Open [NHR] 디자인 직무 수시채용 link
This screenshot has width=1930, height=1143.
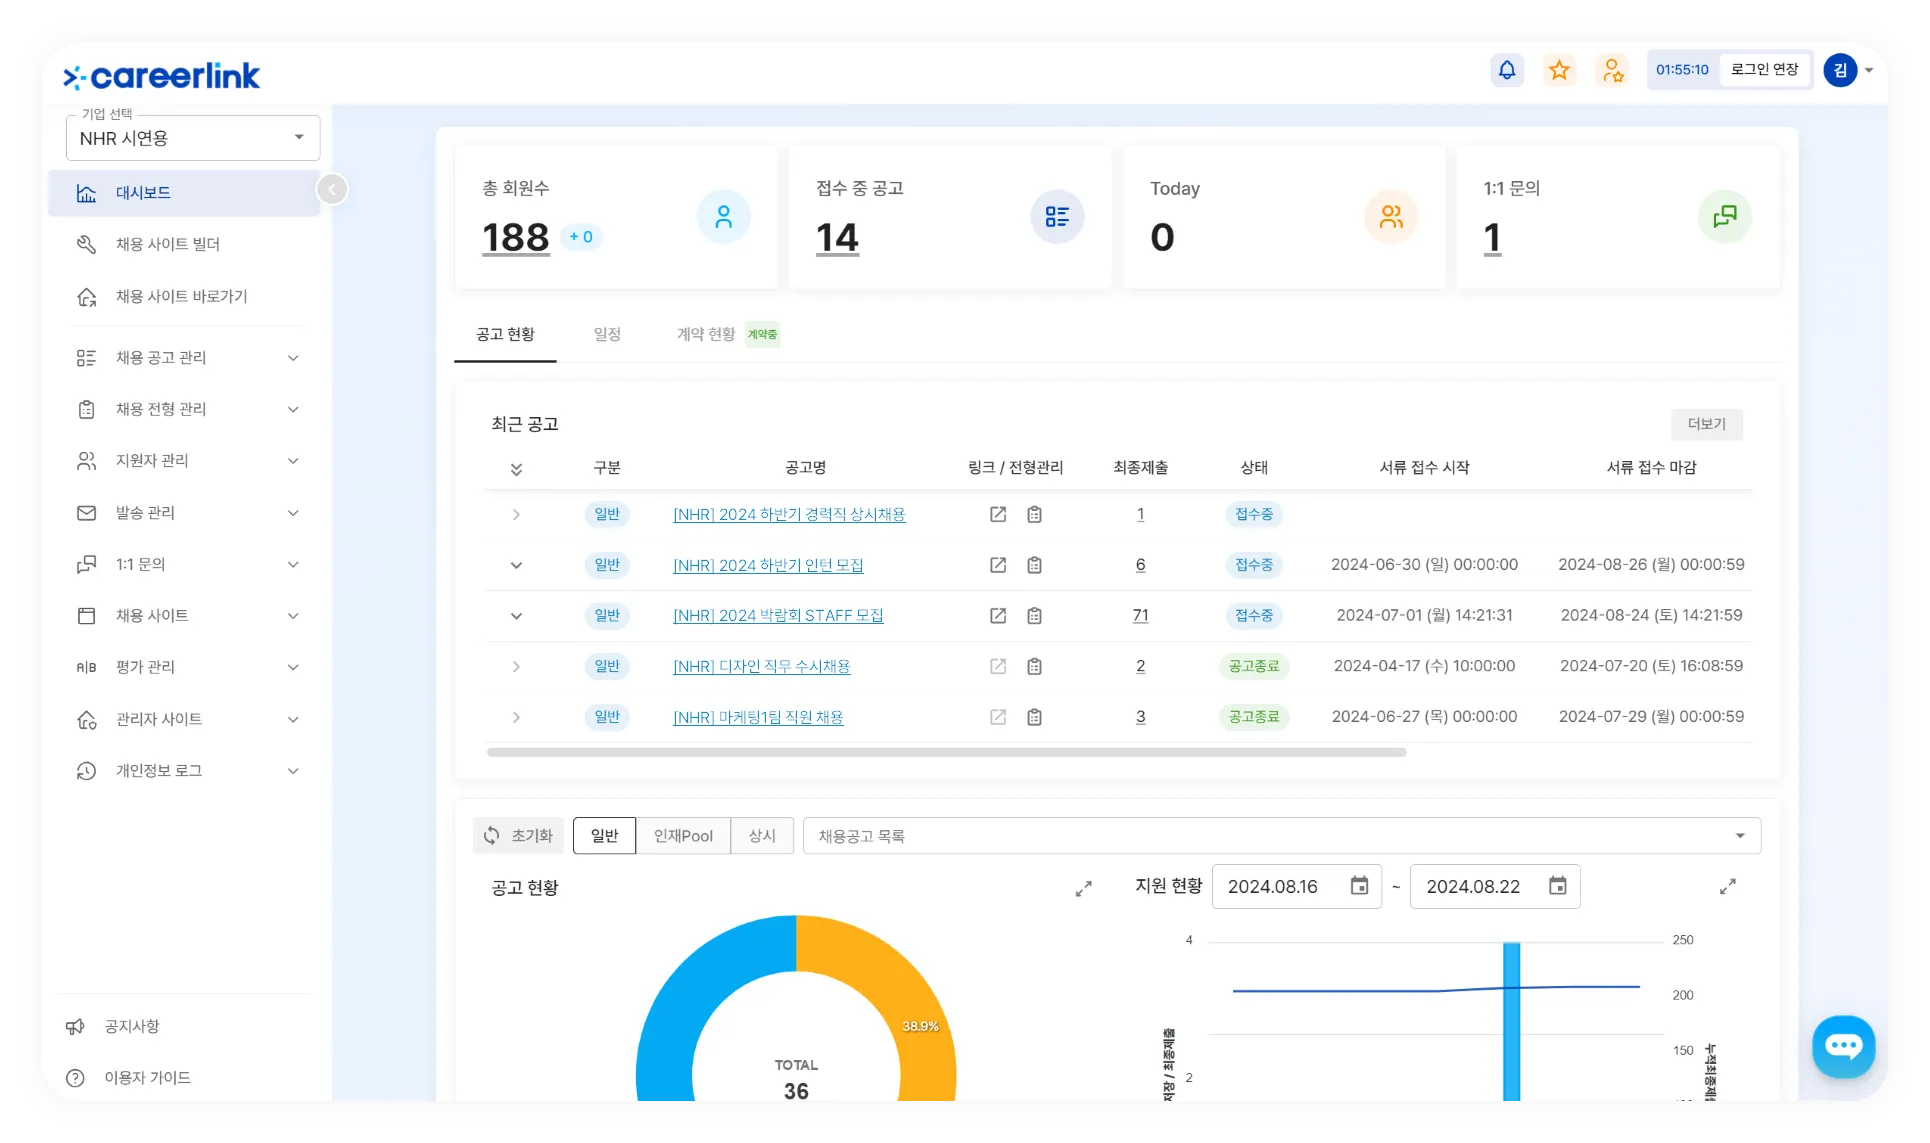pyautogui.click(x=761, y=667)
